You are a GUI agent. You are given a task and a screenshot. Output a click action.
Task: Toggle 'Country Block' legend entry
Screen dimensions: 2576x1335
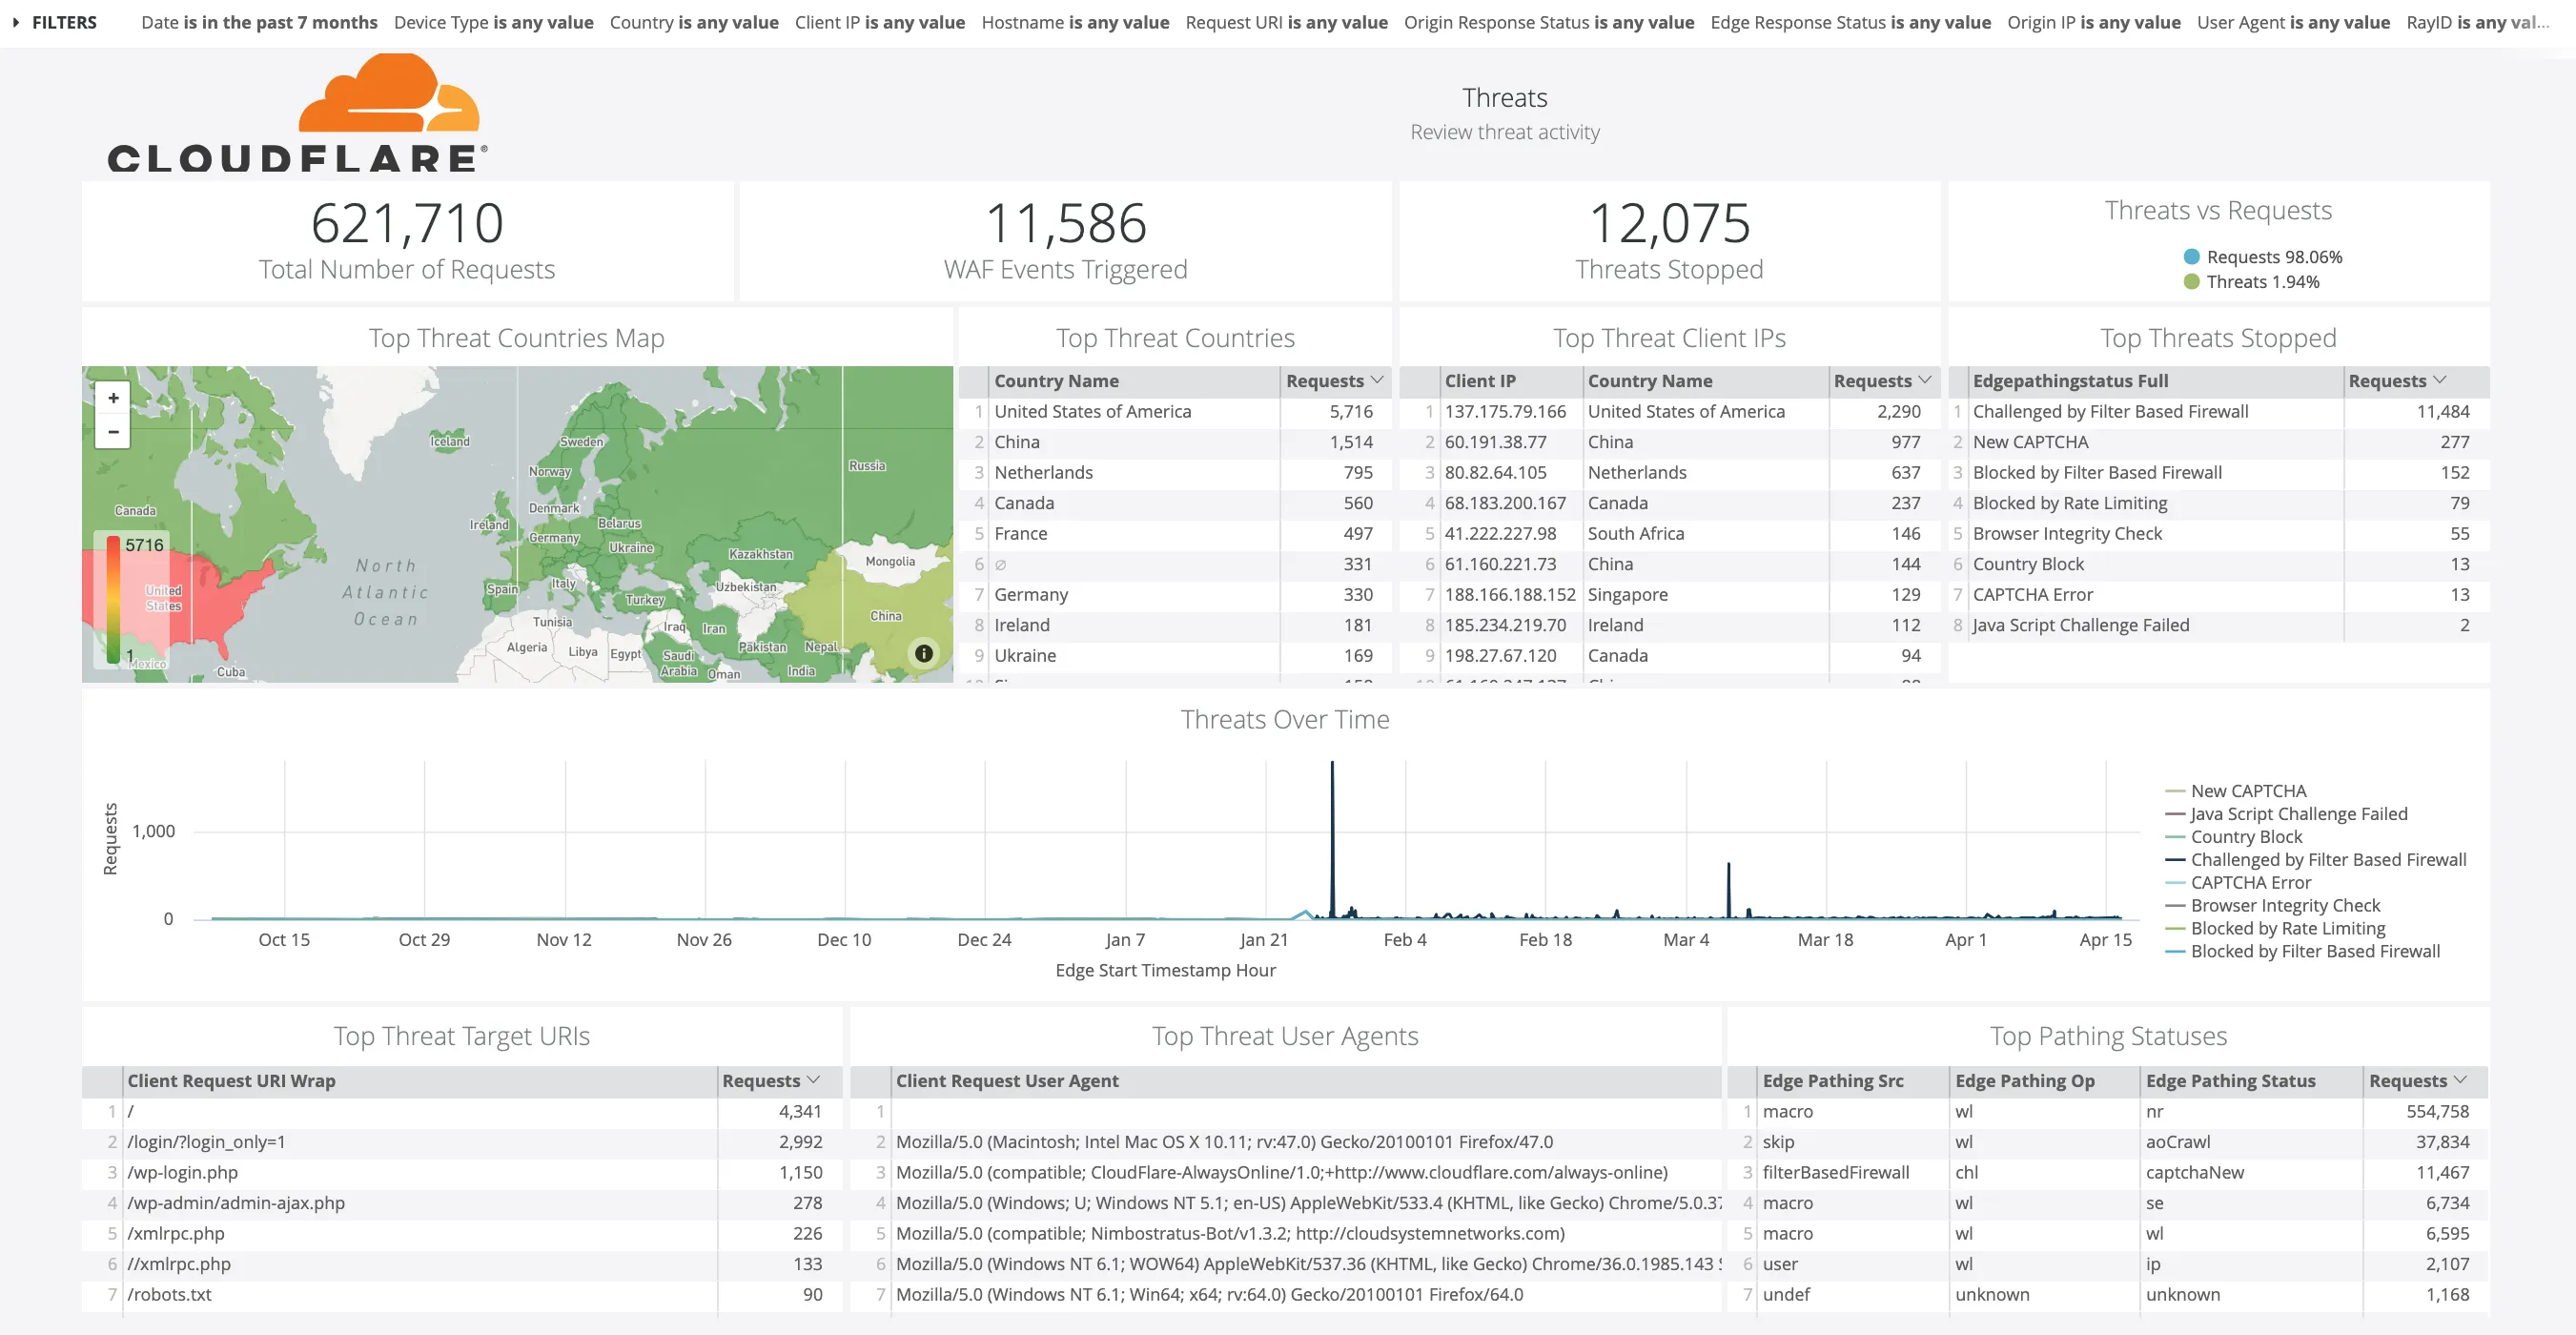tap(2245, 836)
